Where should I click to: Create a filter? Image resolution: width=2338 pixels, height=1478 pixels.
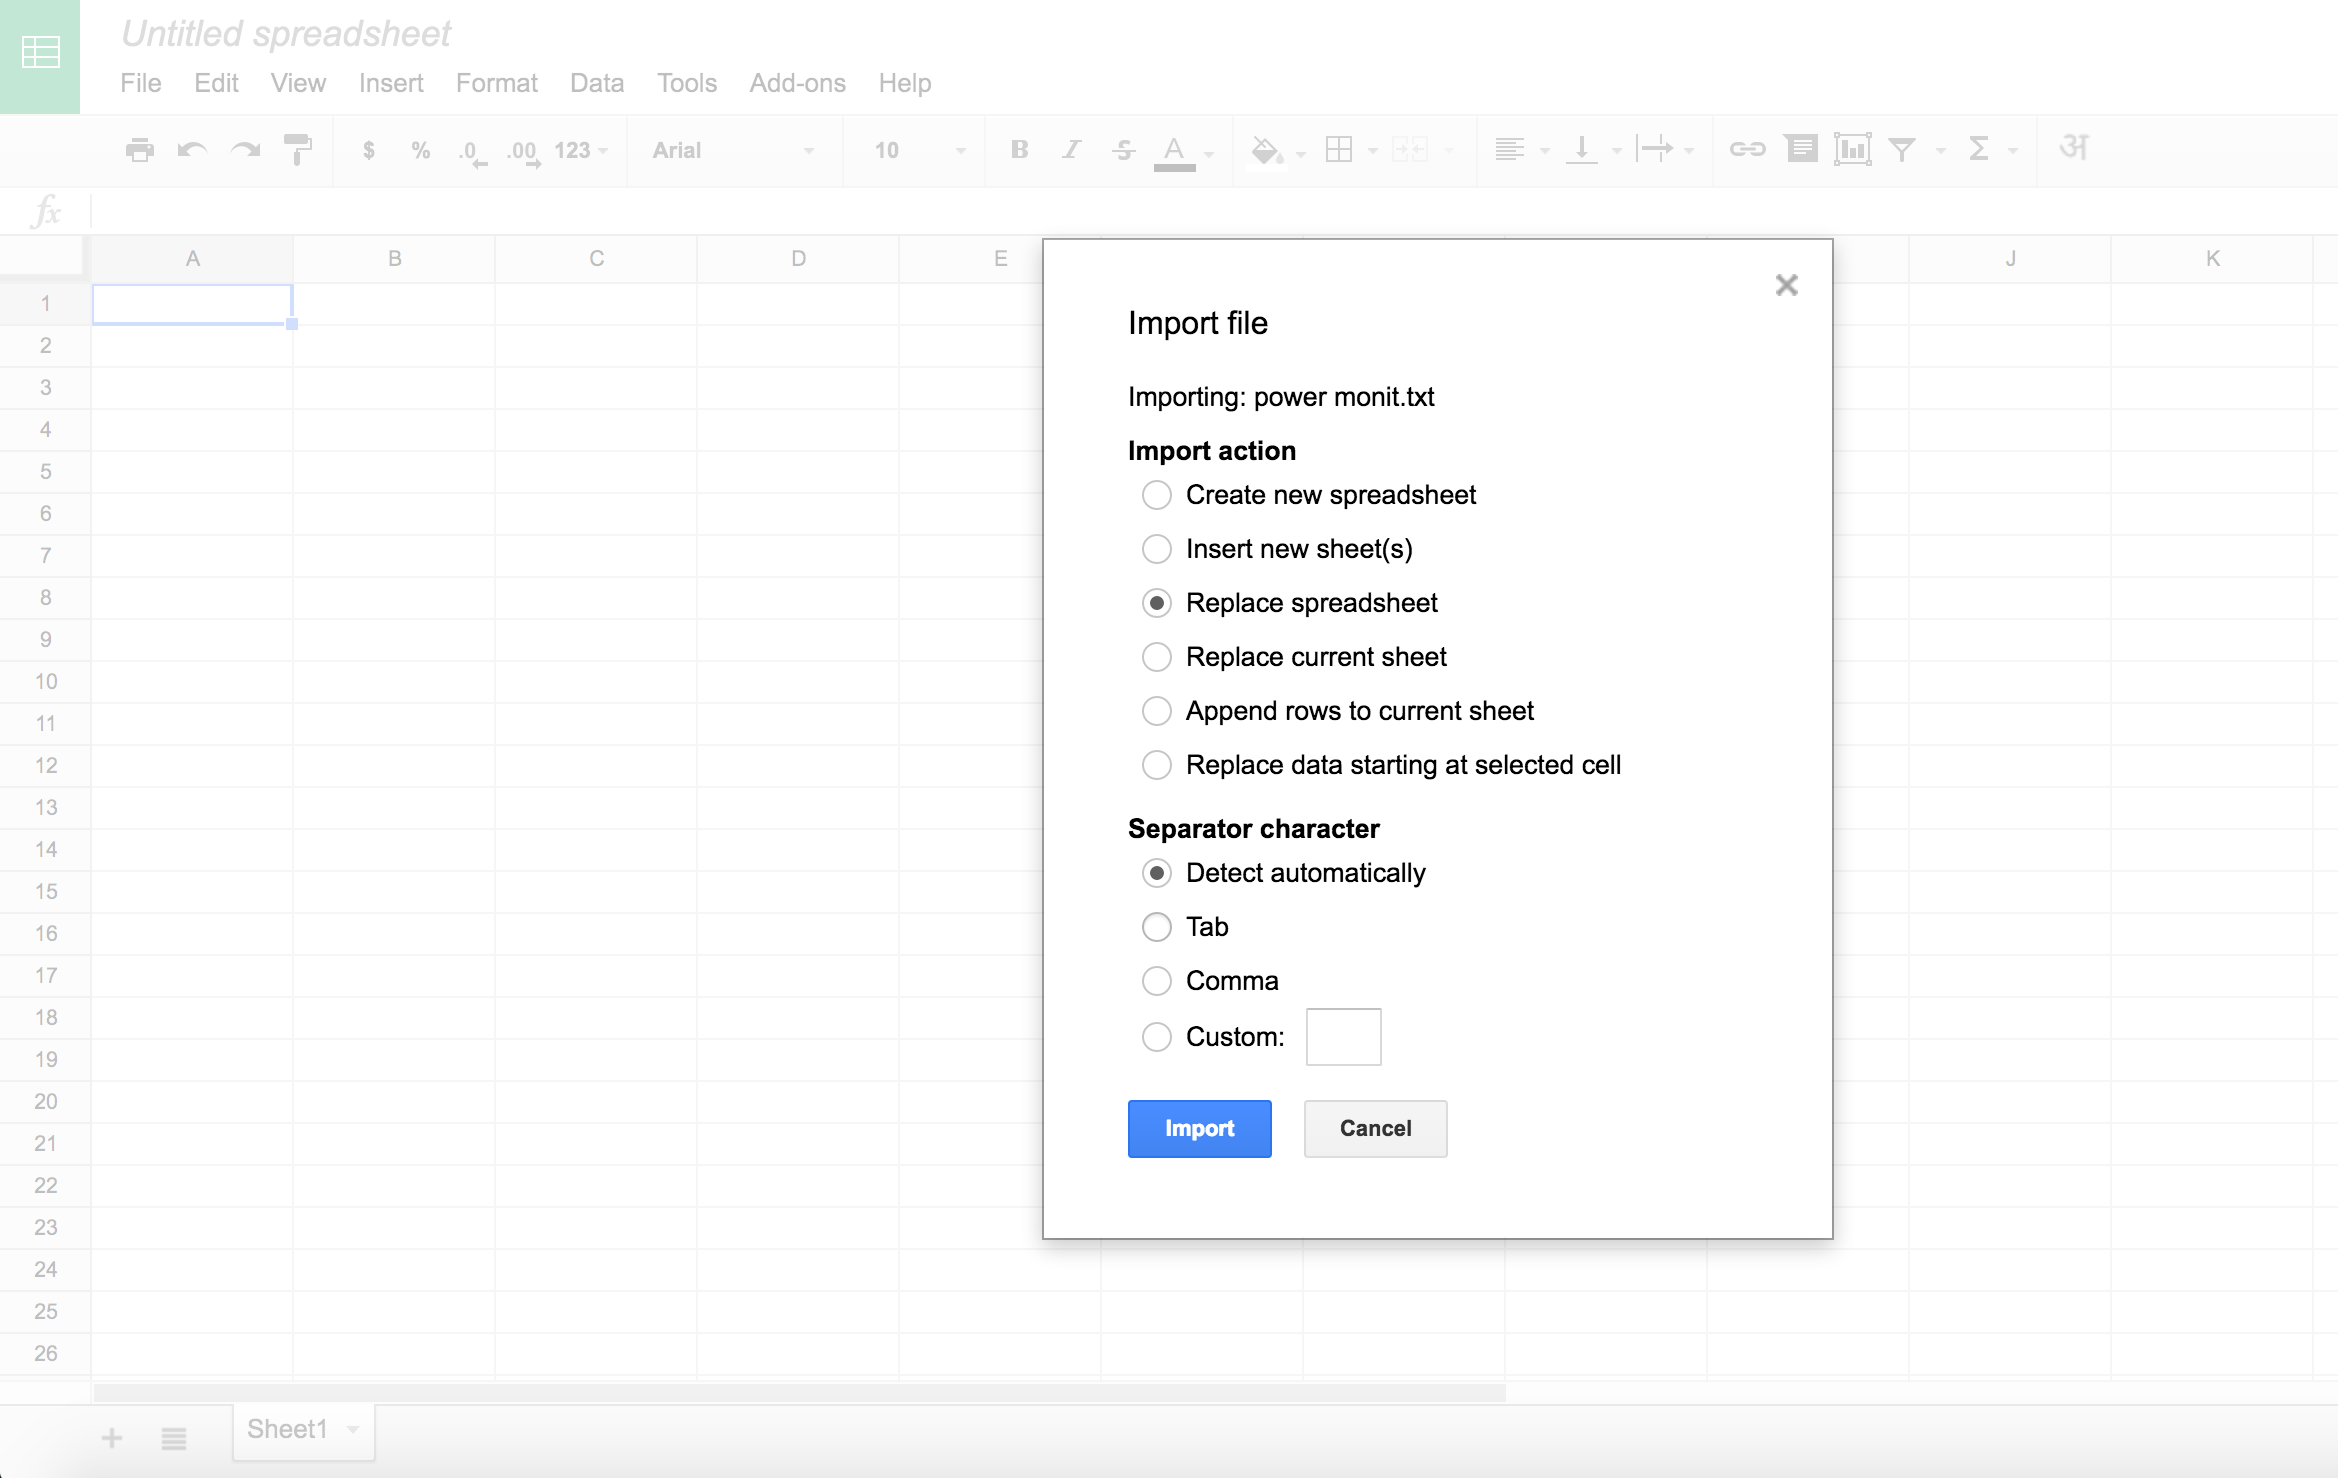tap(1903, 148)
